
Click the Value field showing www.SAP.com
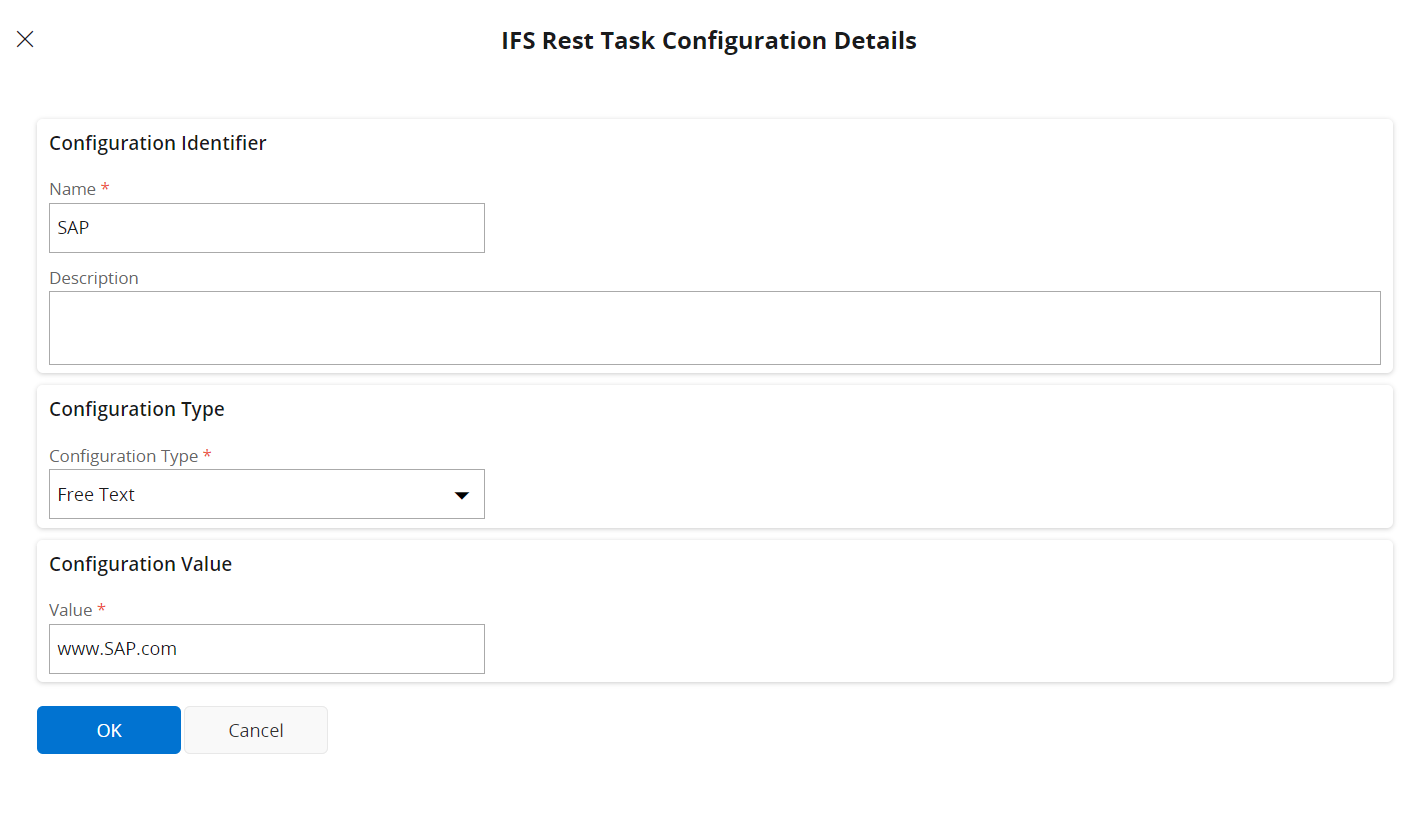[266, 649]
